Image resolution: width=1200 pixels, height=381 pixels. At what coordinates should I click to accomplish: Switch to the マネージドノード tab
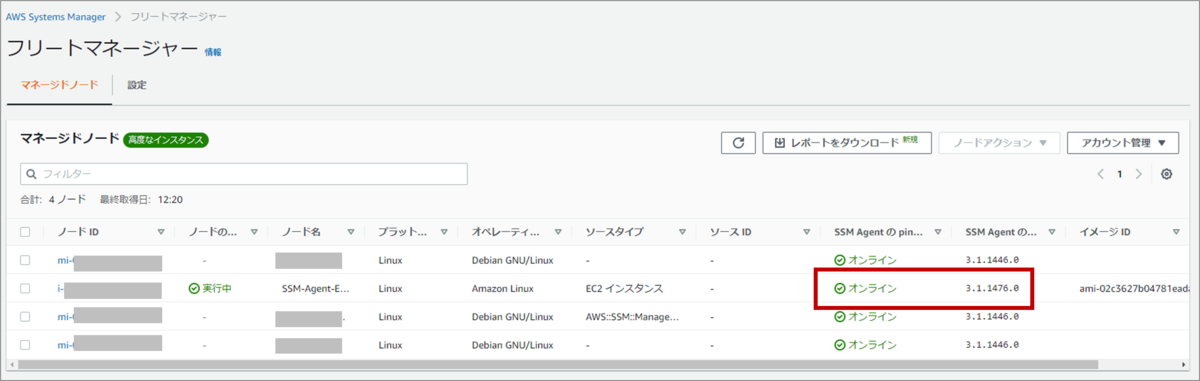pyautogui.click(x=59, y=85)
